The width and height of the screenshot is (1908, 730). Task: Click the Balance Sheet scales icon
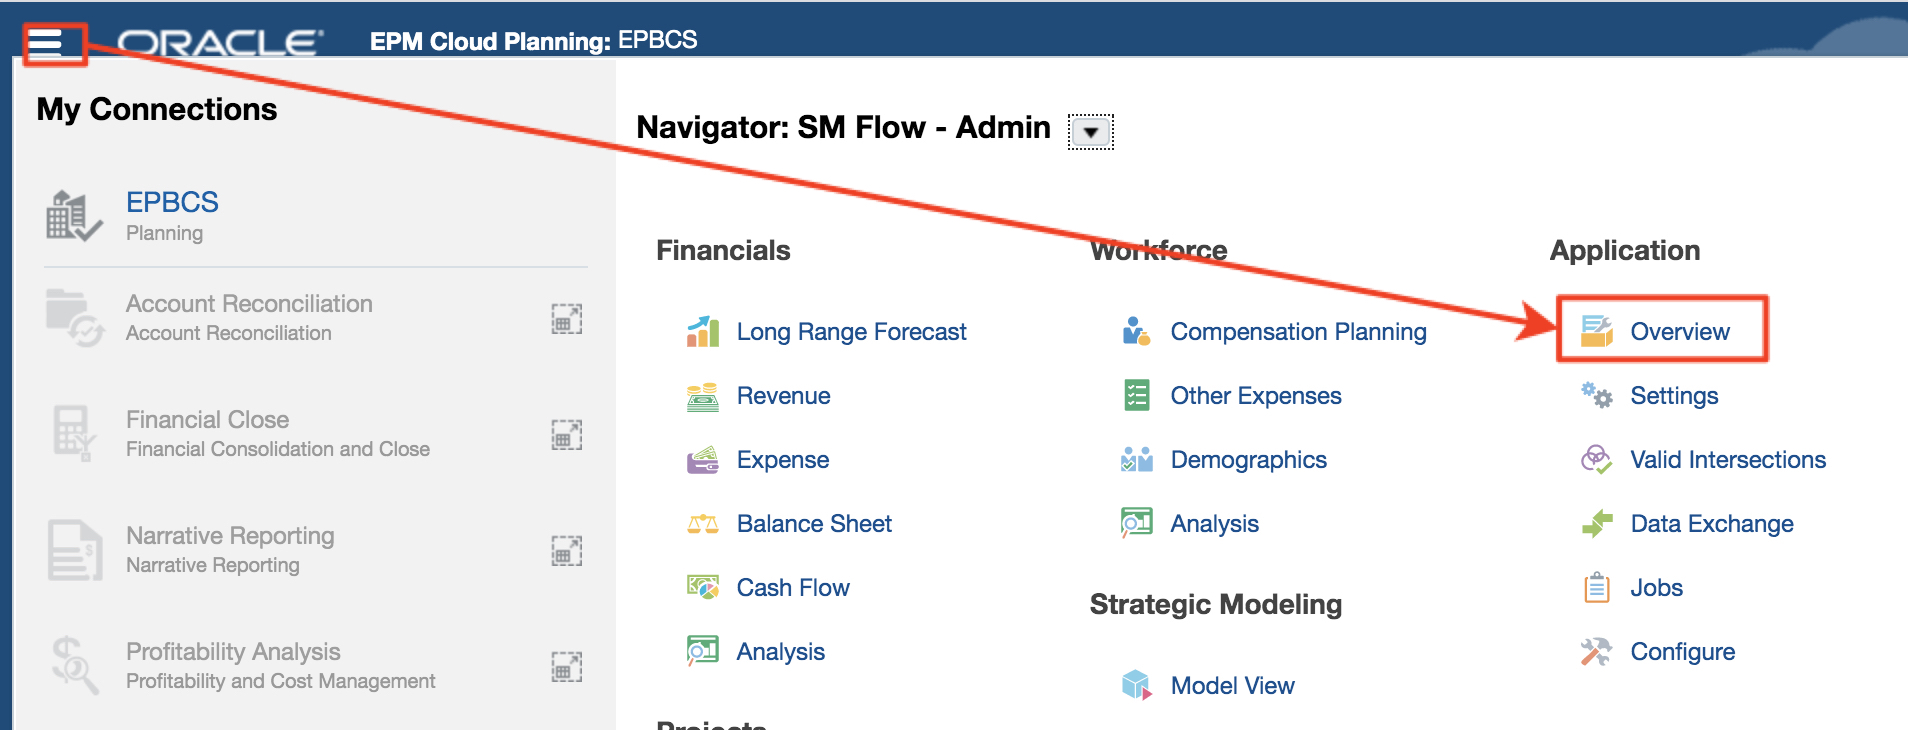coord(703,524)
